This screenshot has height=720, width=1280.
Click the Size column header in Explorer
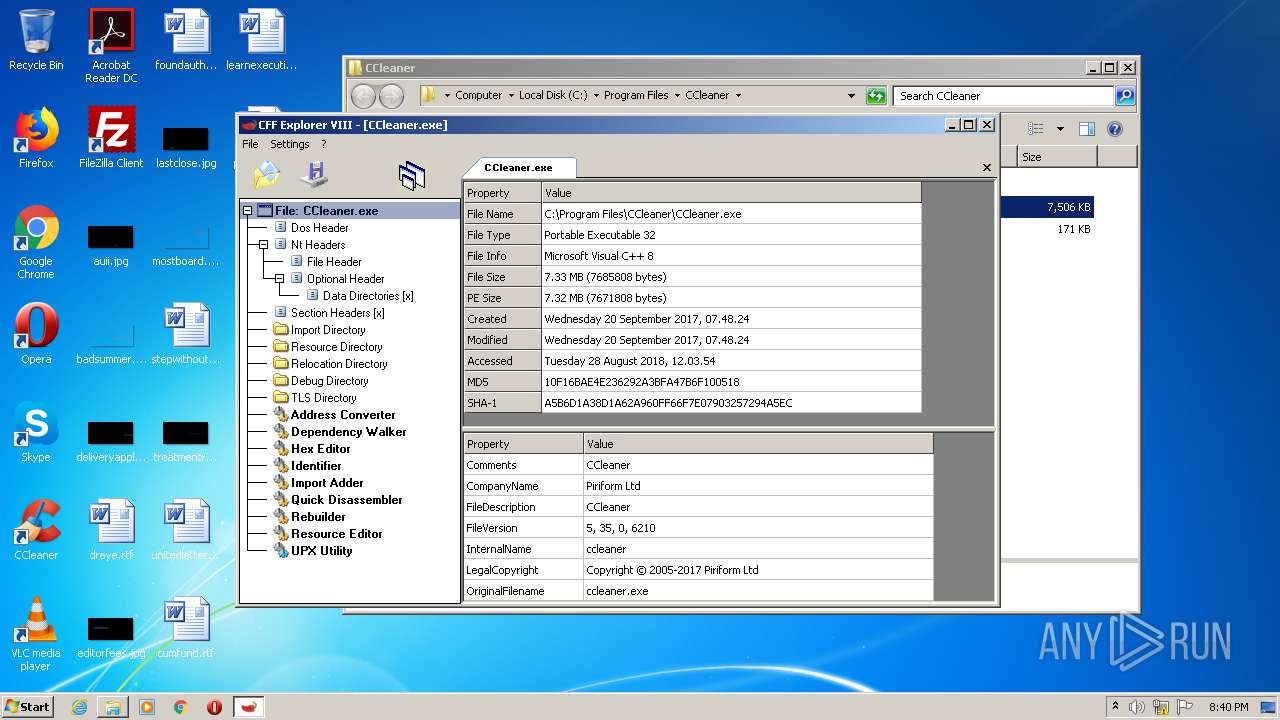pos(1057,157)
